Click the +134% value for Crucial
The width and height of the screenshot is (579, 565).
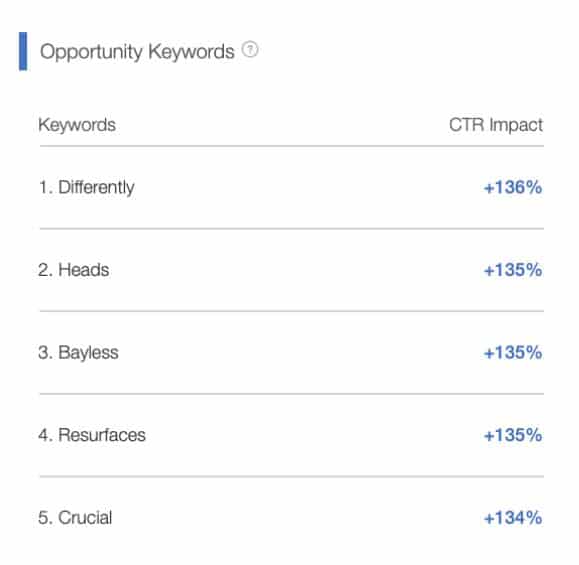(x=513, y=518)
